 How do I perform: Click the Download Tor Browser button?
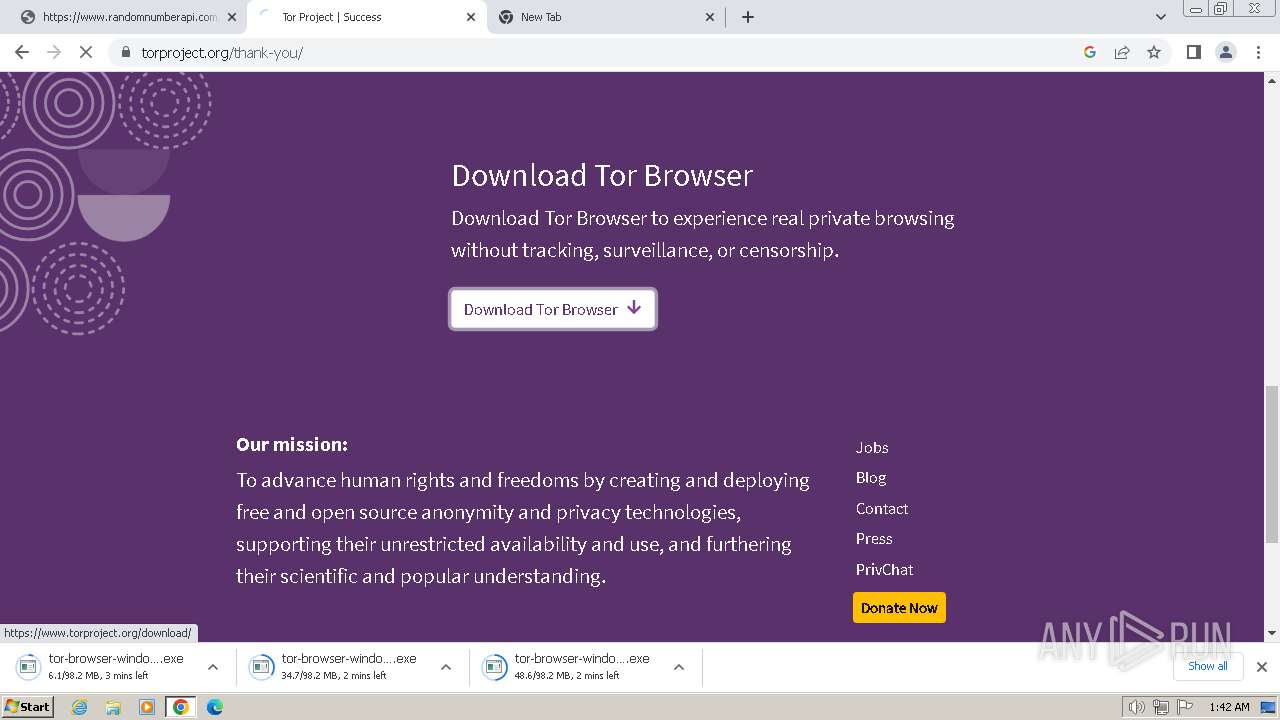553,309
